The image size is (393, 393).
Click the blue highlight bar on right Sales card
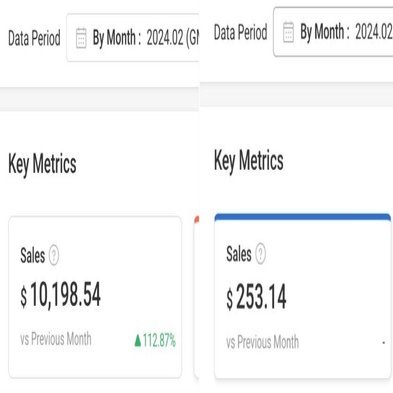303,217
